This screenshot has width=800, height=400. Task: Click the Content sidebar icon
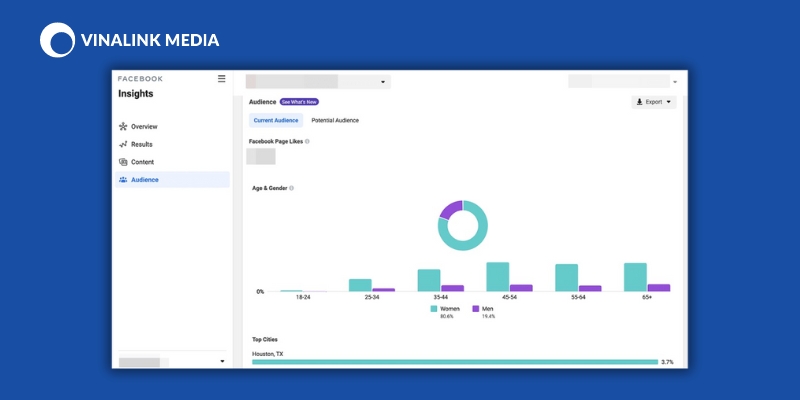click(123, 162)
